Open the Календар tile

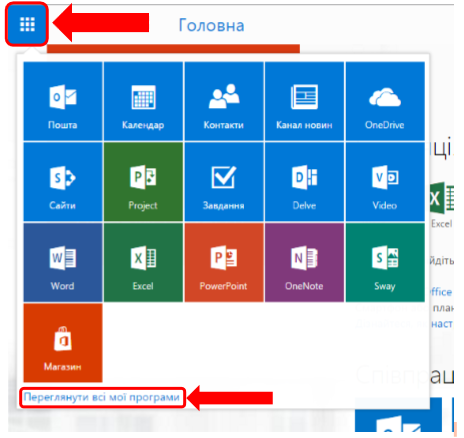(x=143, y=101)
